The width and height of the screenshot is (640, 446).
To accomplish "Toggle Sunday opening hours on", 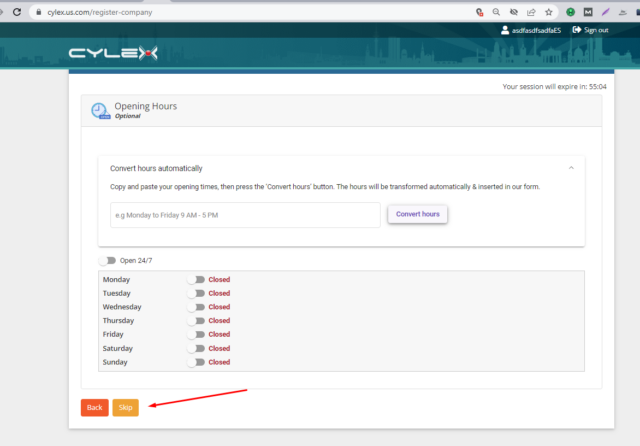I will [x=196, y=362].
